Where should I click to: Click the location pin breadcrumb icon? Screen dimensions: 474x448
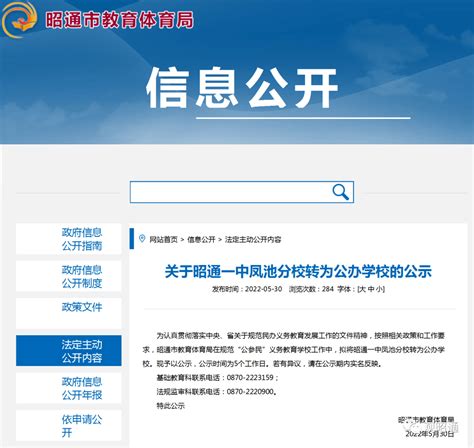(142, 239)
